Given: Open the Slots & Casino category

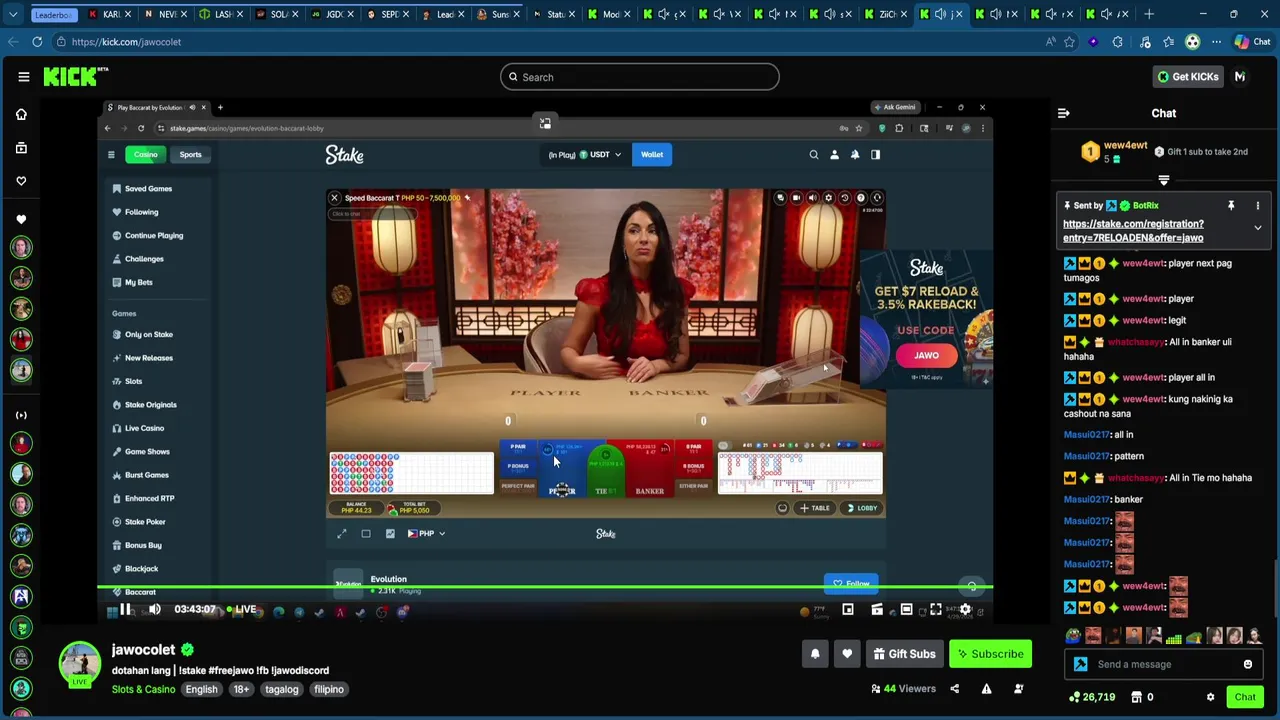Looking at the screenshot, I should (143, 689).
